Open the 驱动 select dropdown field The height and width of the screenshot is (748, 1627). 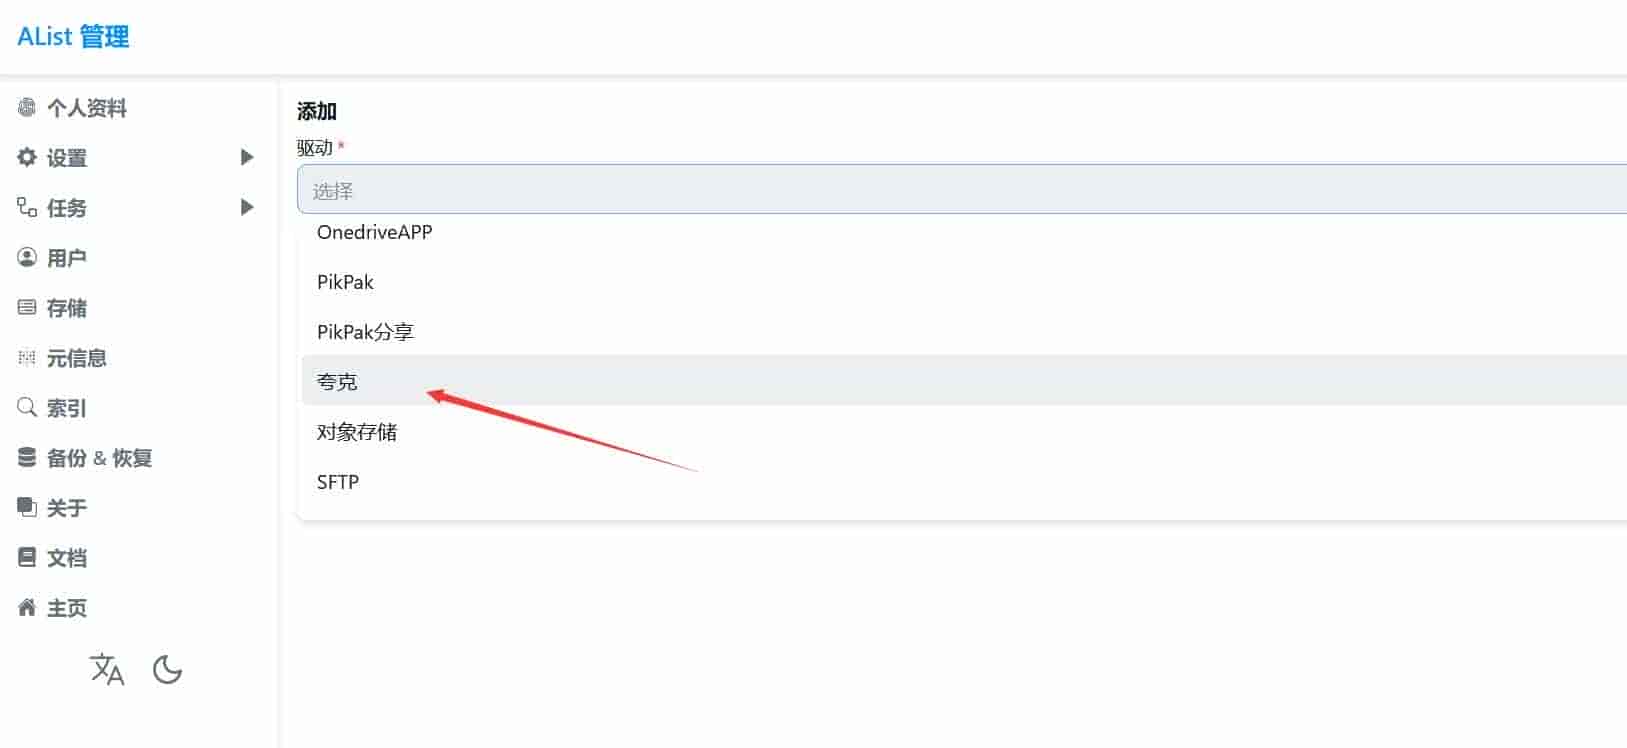point(962,189)
